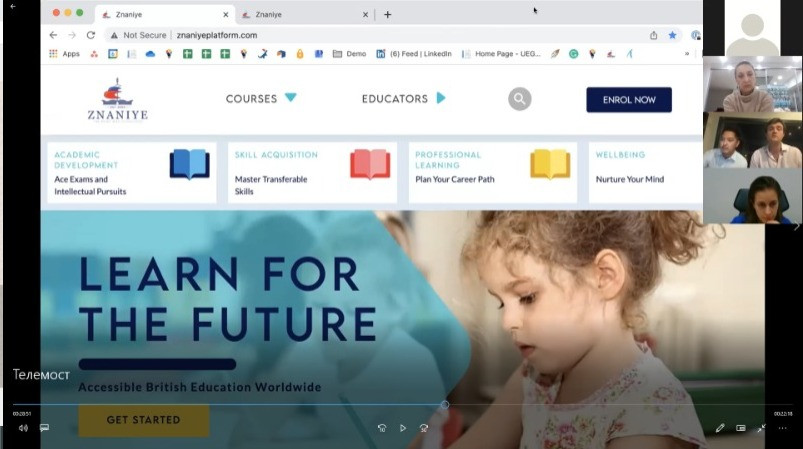
Task: Play the video with play button
Action: [x=403, y=428]
